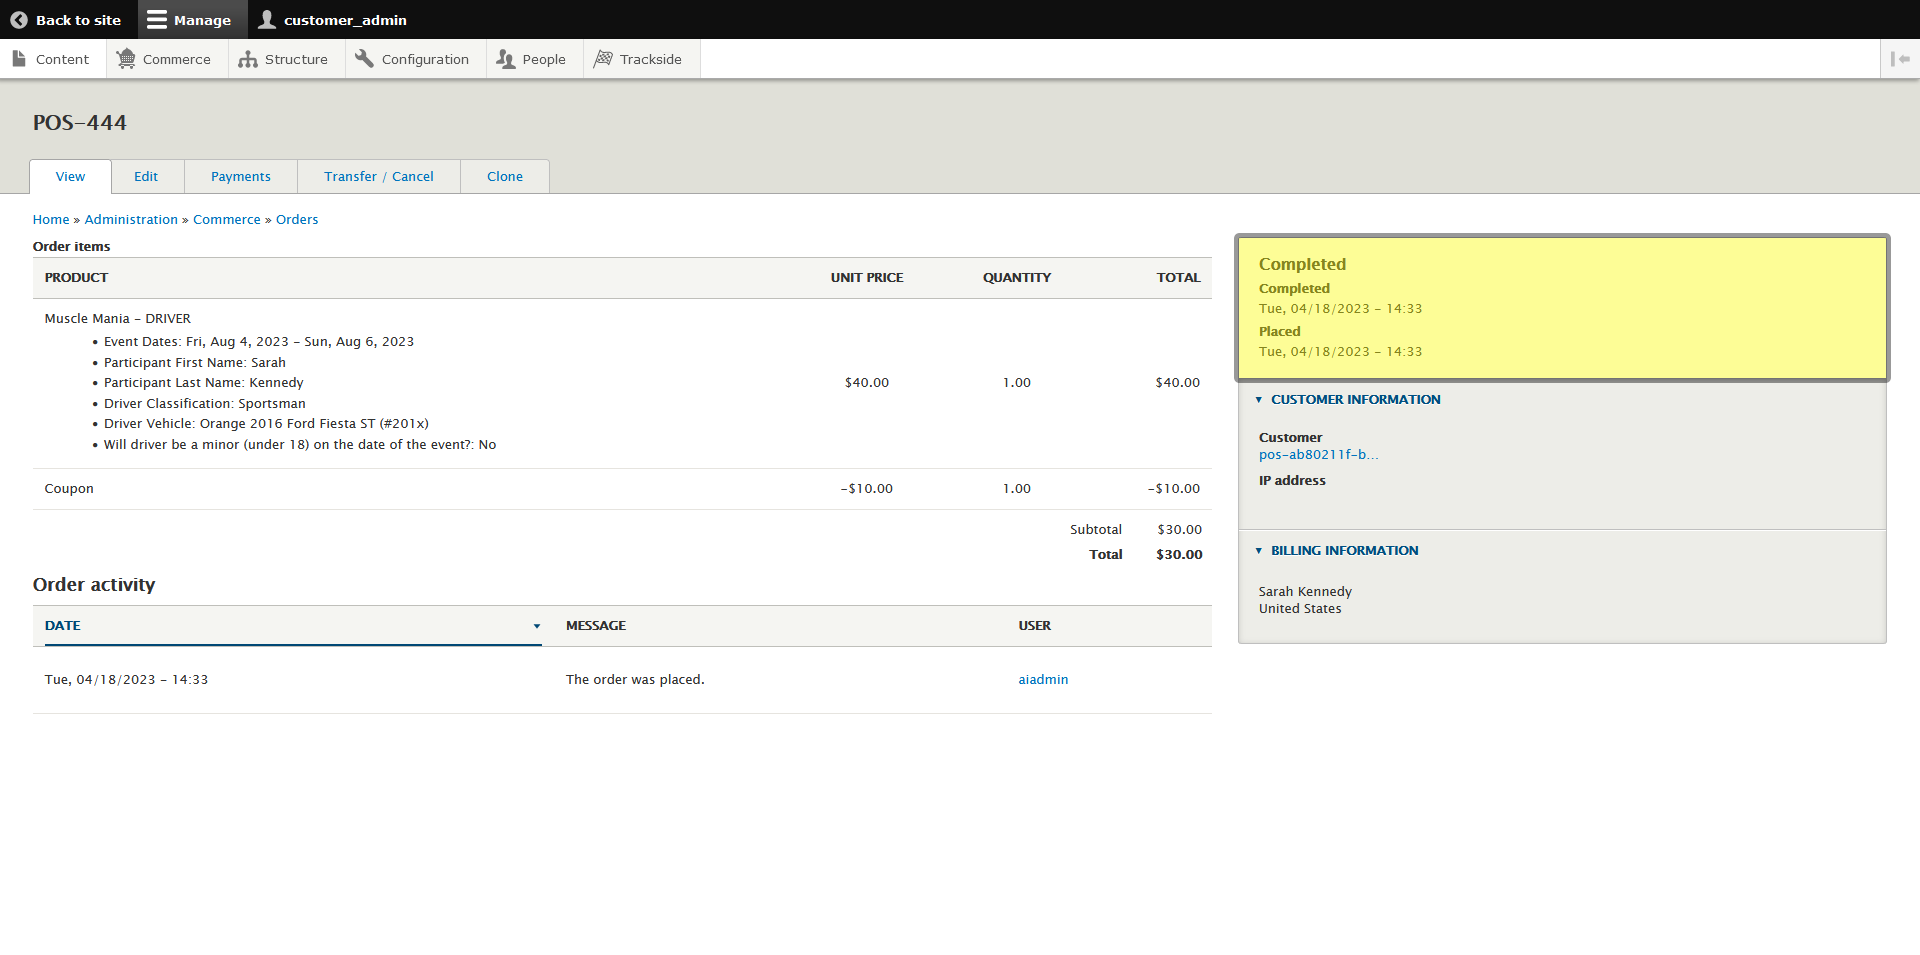Click the Subtotal $30.00 amount
The width and height of the screenshot is (1920, 955).
(1179, 530)
